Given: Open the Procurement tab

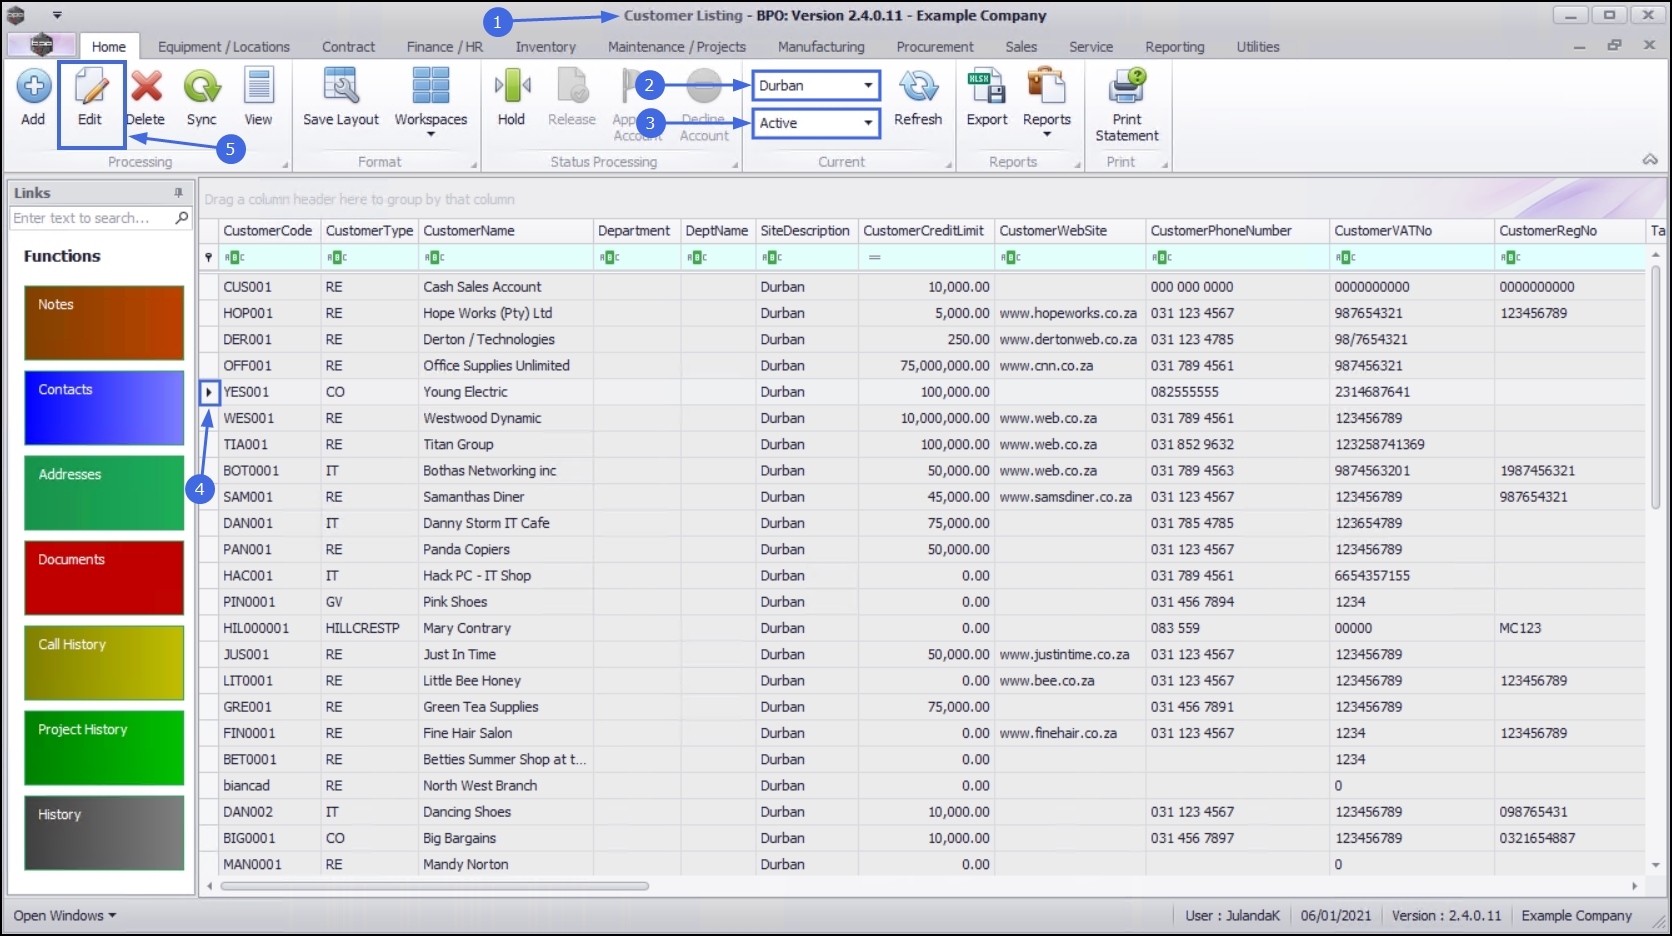Looking at the screenshot, I should (x=935, y=46).
